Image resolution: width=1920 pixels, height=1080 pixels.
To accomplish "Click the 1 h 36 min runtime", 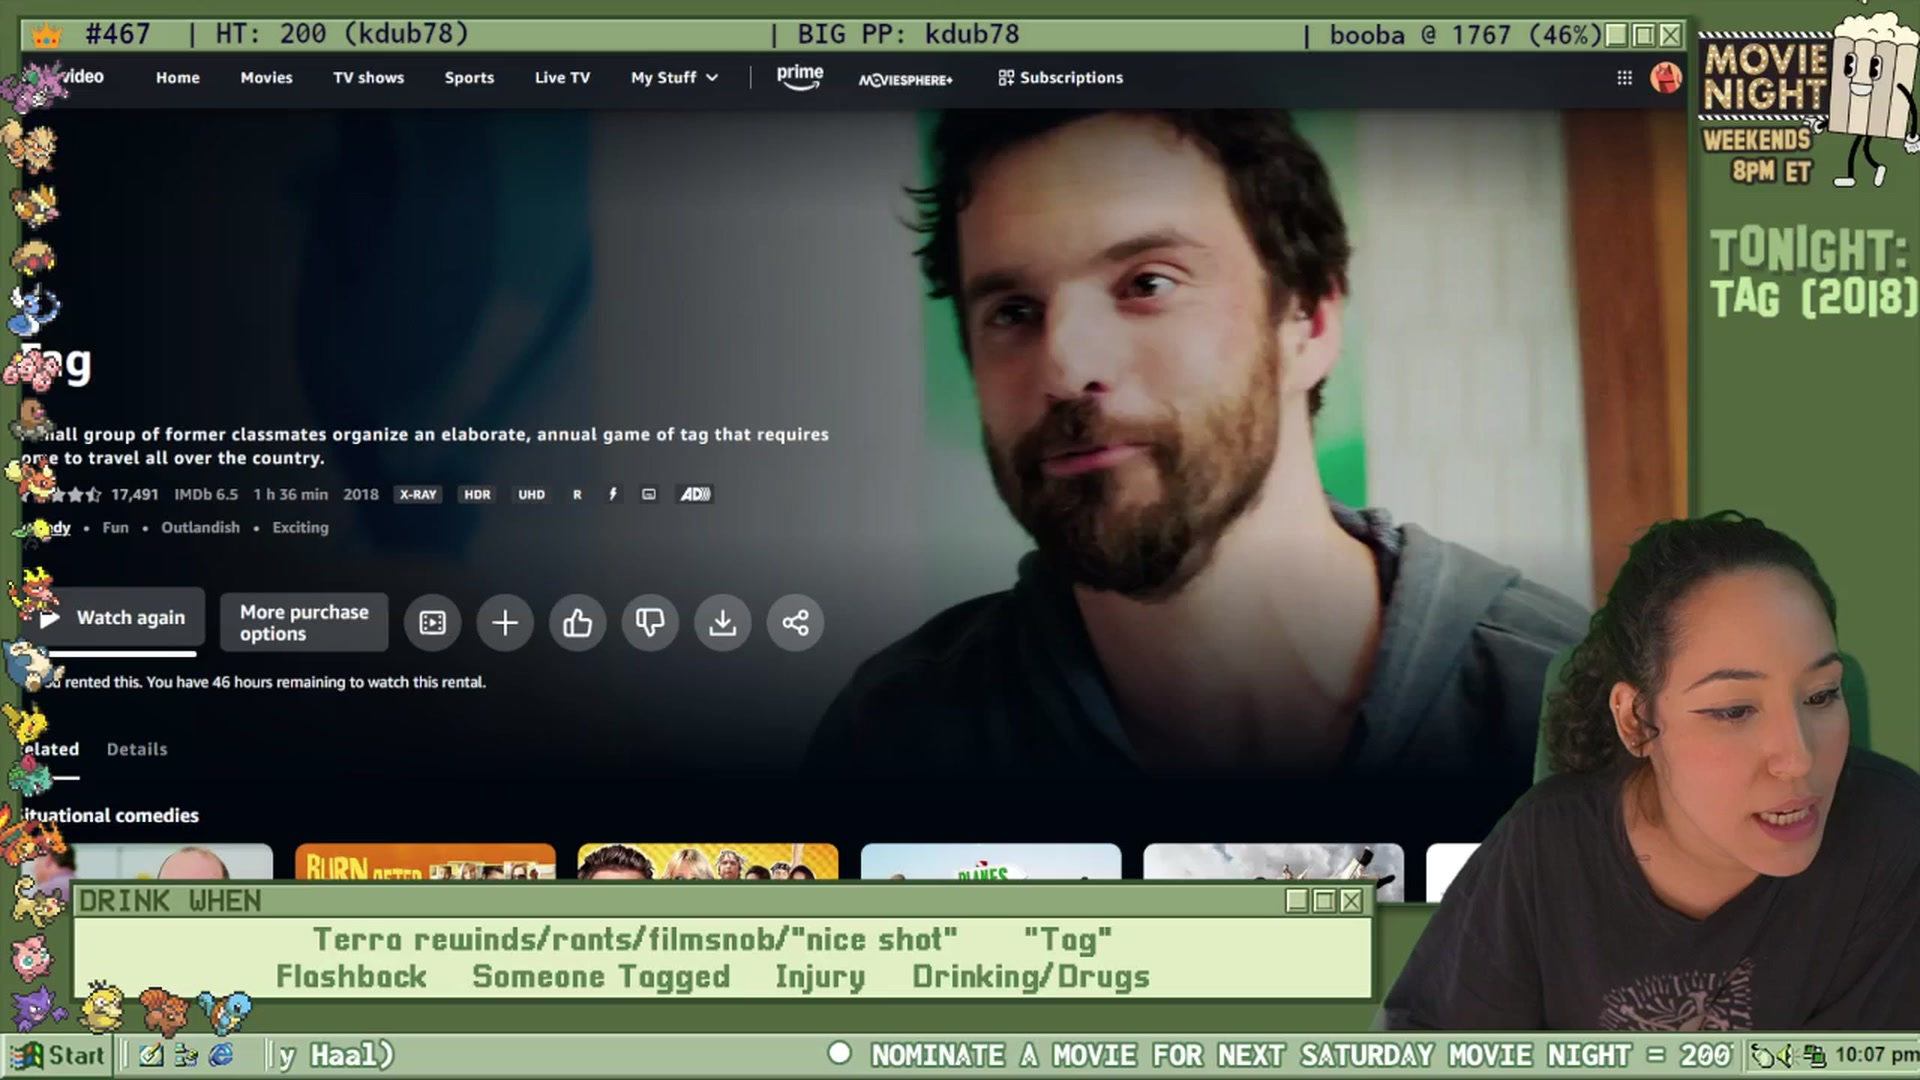I will tap(290, 494).
